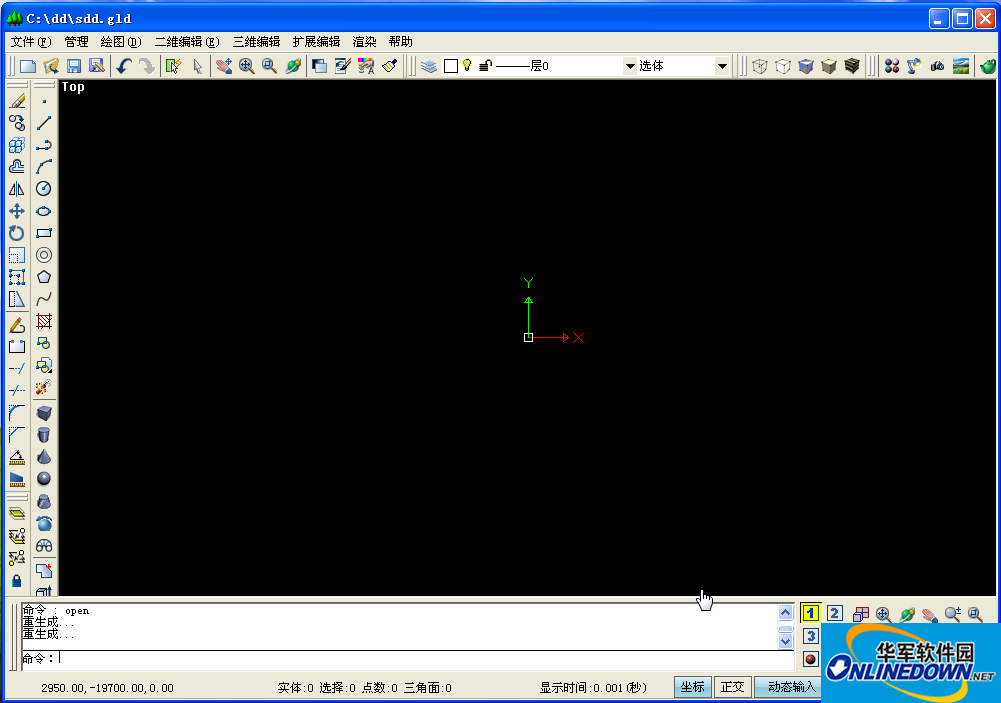The image size is (1001, 703).
Task: Open the 渲染 menu
Action: pyautogui.click(x=365, y=42)
